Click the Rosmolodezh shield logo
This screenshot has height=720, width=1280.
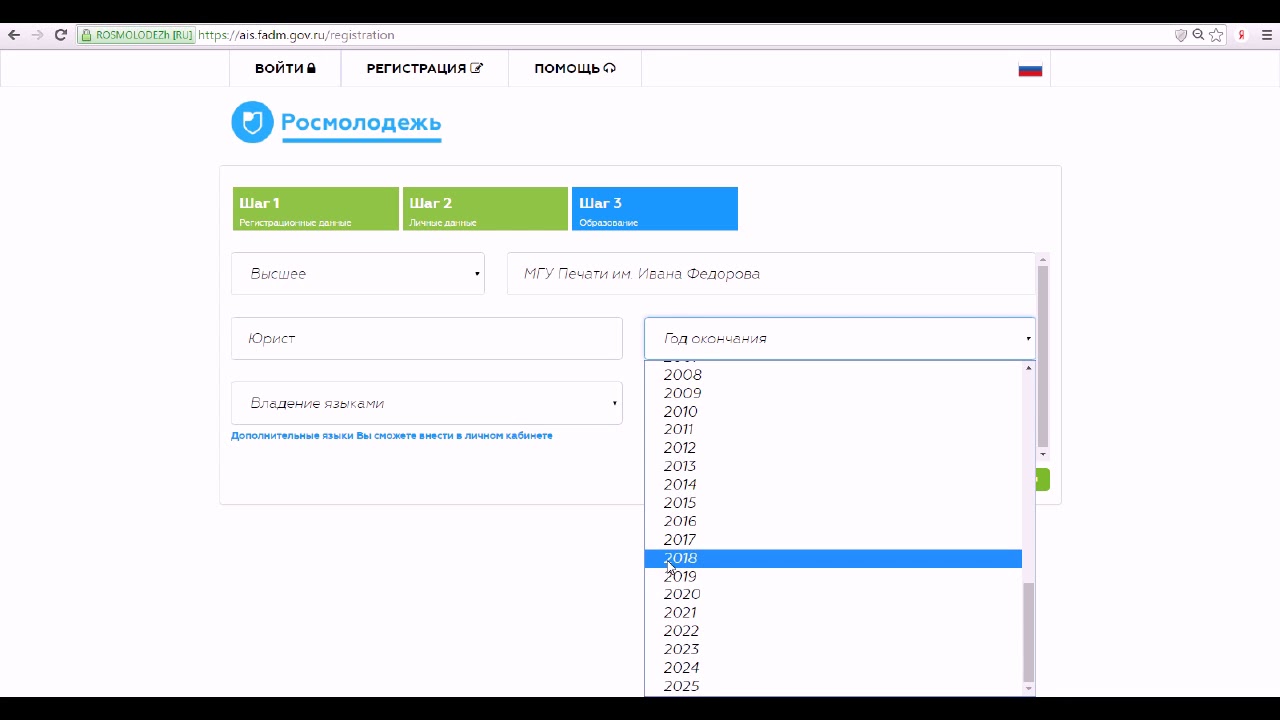click(x=252, y=122)
